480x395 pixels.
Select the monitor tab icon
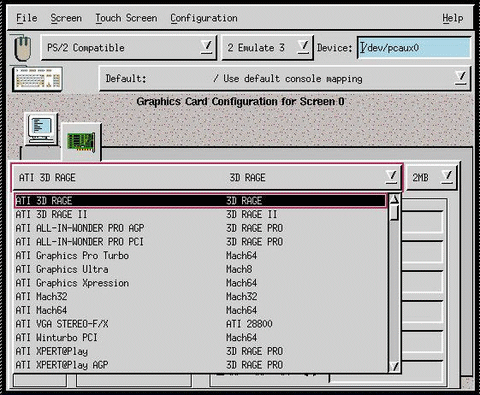pyautogui.click(x=41, y=129)
